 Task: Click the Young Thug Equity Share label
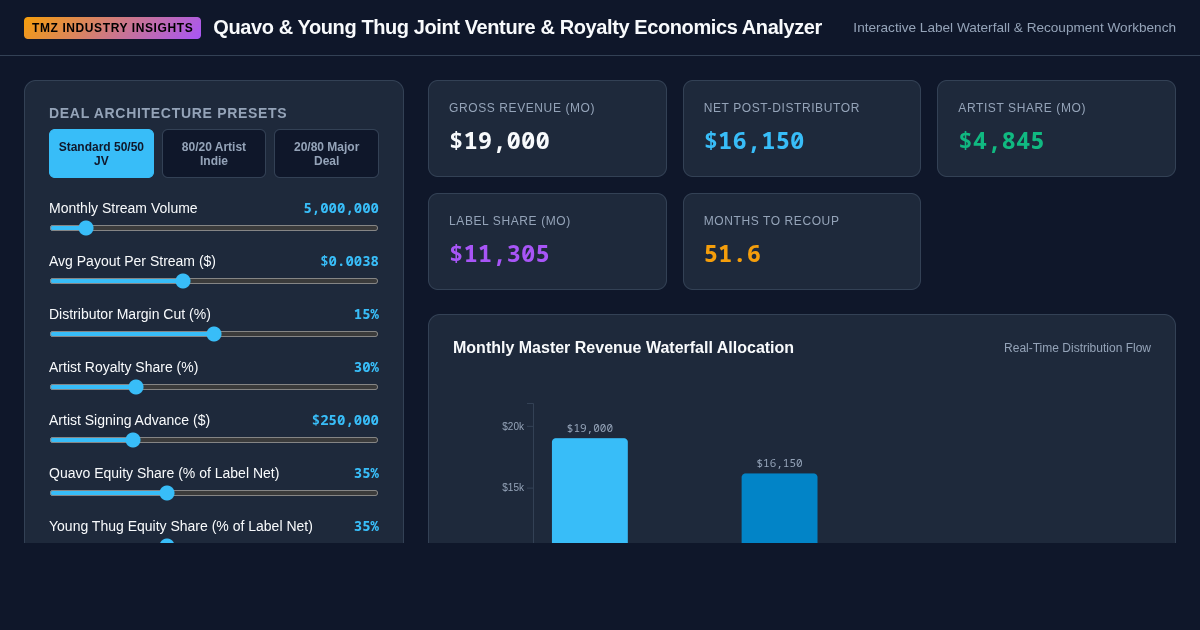click(181, 526)
